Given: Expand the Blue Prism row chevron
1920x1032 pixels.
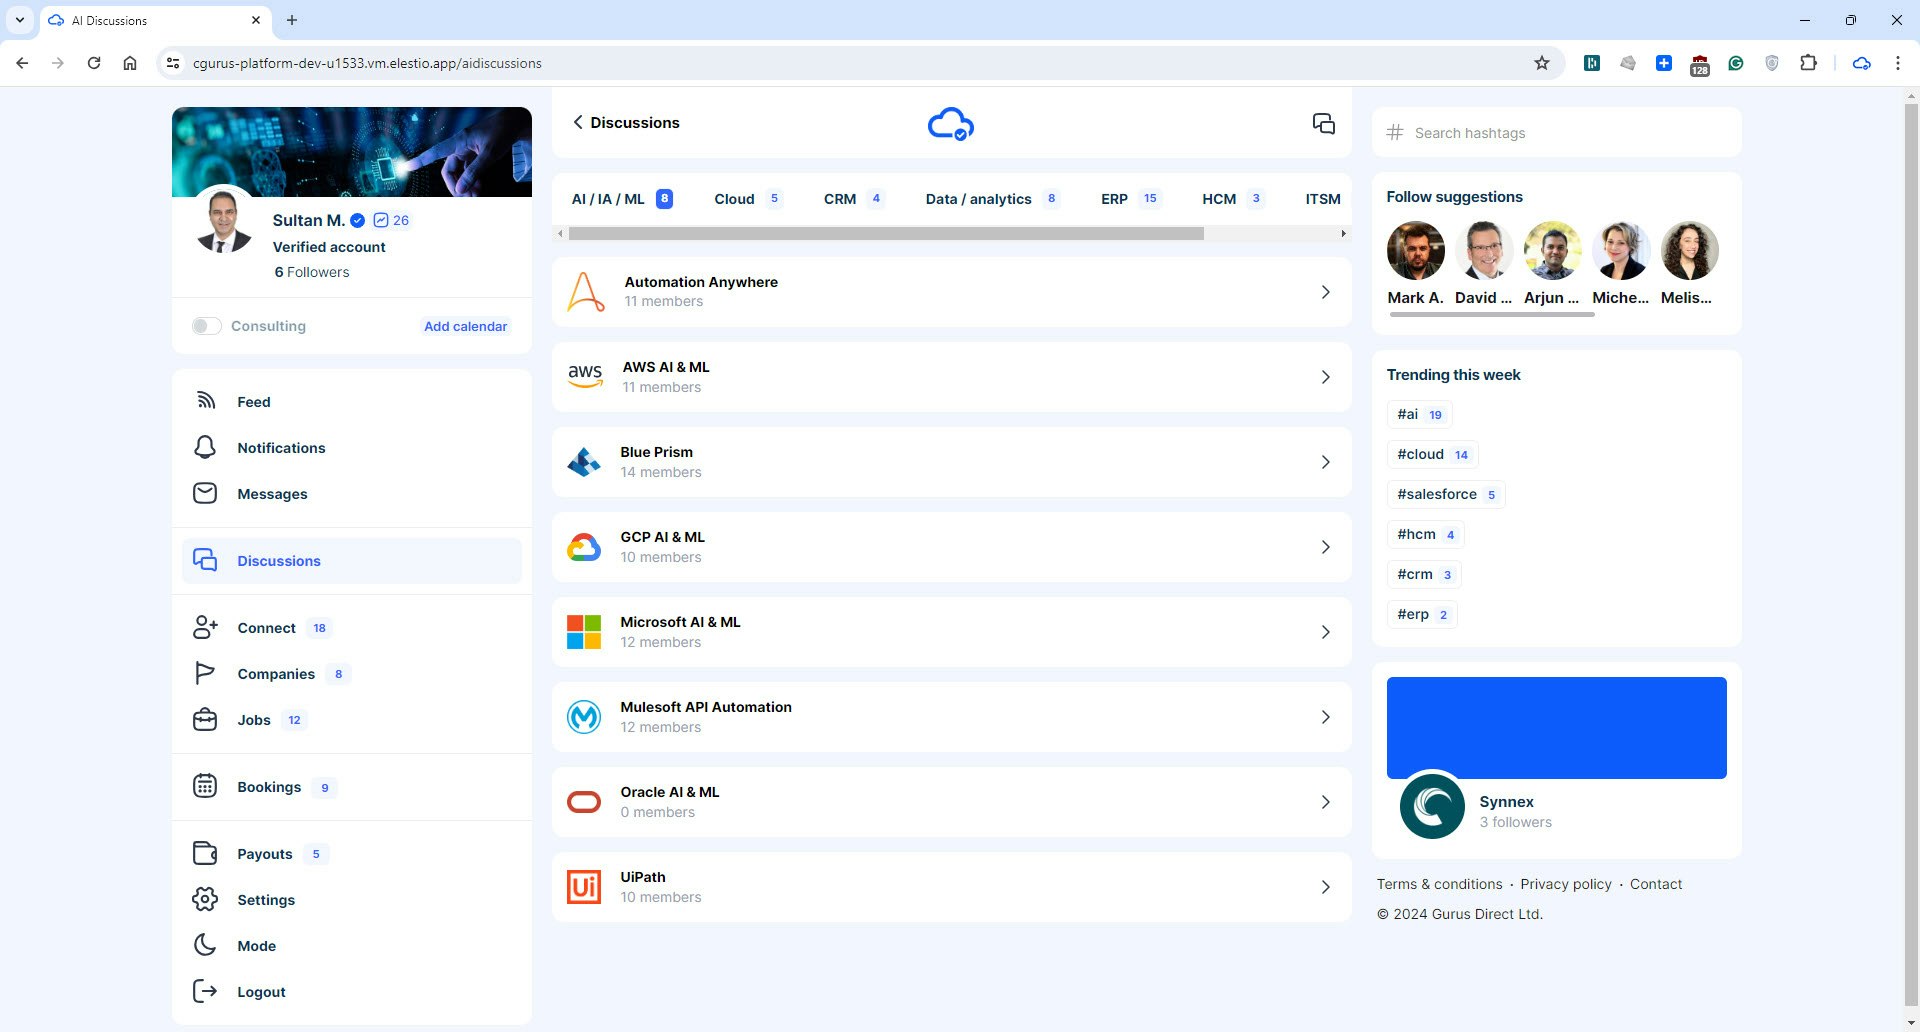Looking at the screenshot, I should click(1326, 462).
